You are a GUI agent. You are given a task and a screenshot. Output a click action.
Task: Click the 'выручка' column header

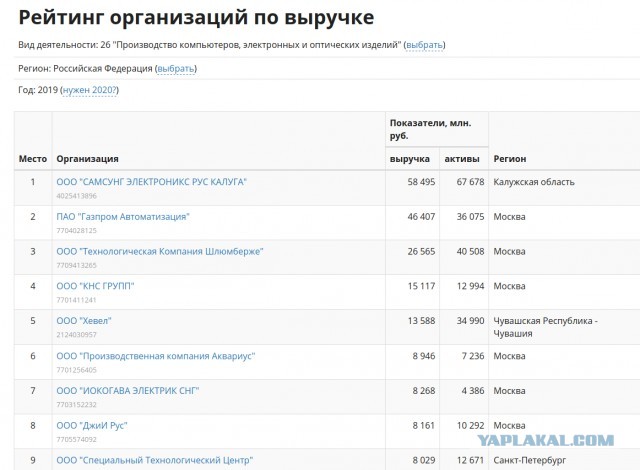pos(409,159)
